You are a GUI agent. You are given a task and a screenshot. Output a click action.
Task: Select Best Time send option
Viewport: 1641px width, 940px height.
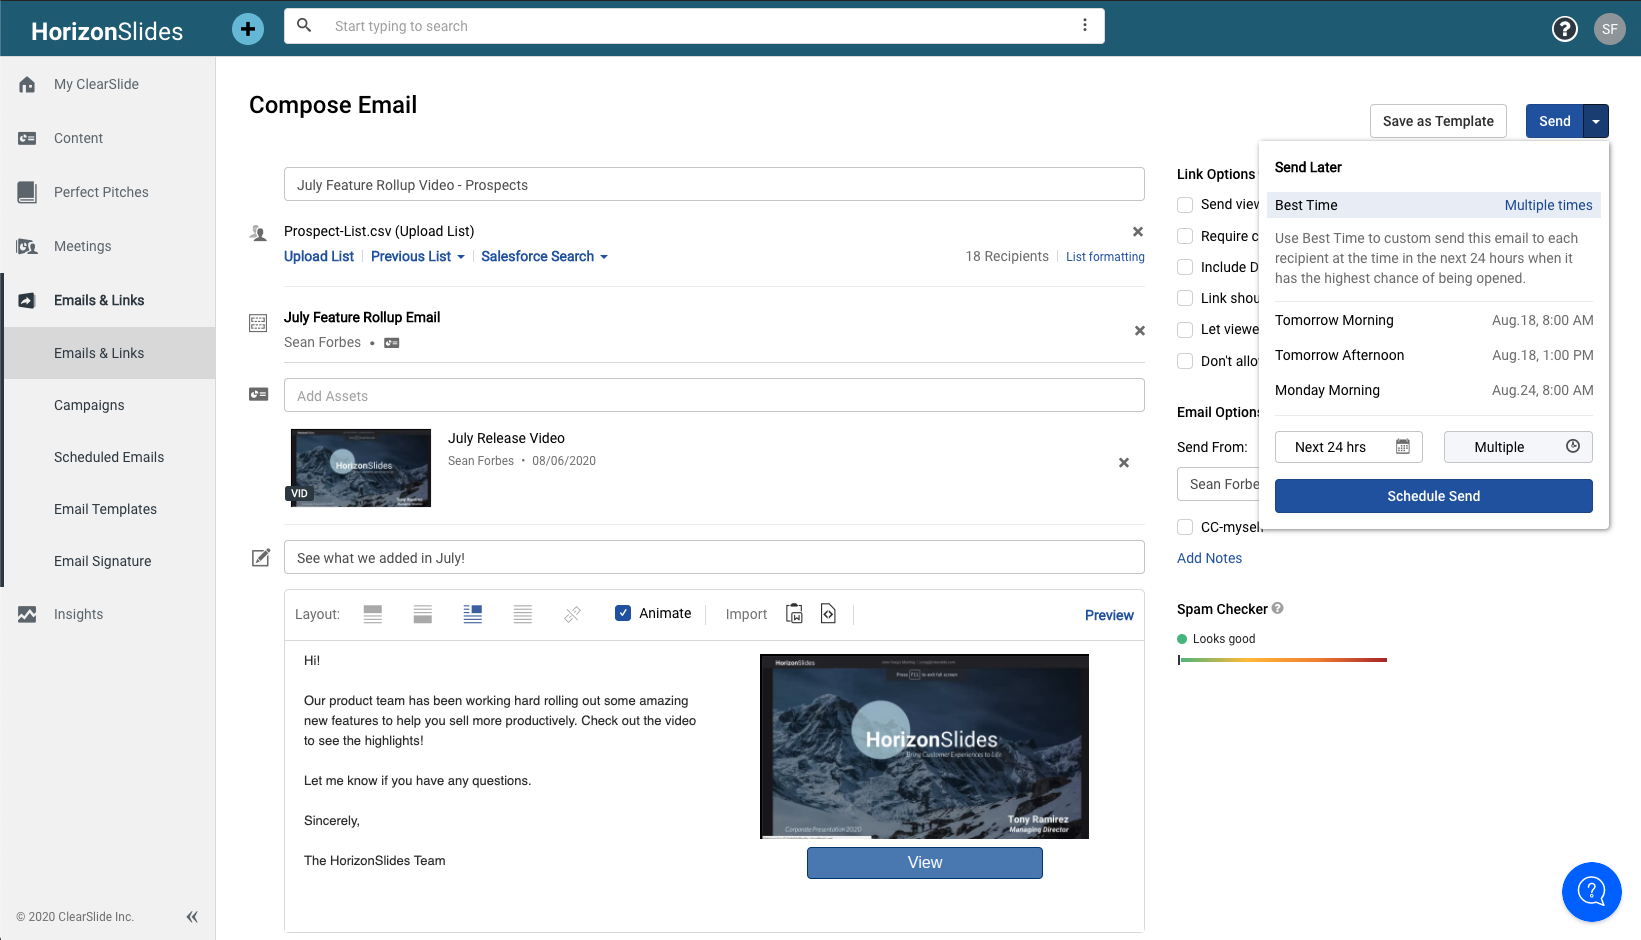pos(1434,205)
